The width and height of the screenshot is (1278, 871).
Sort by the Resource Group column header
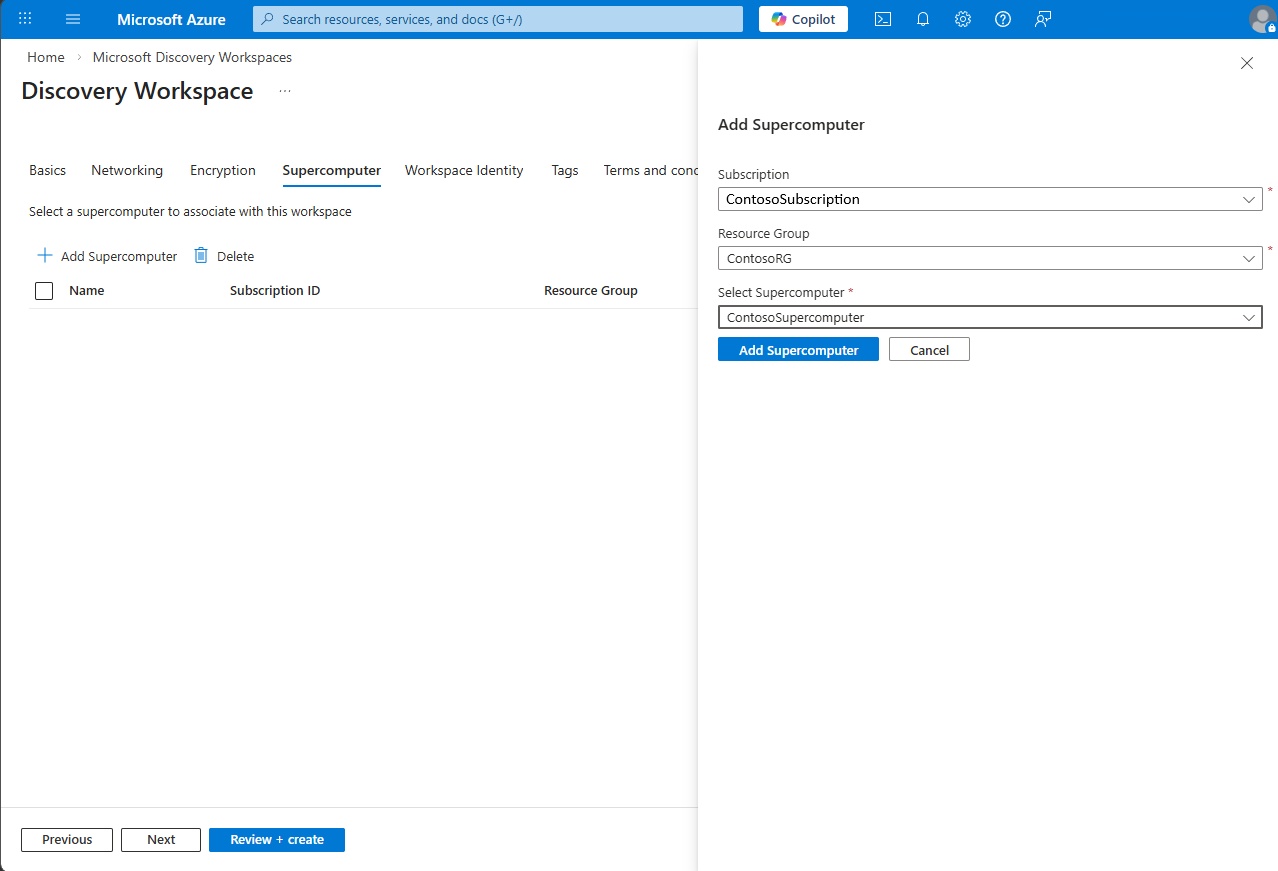591,290
